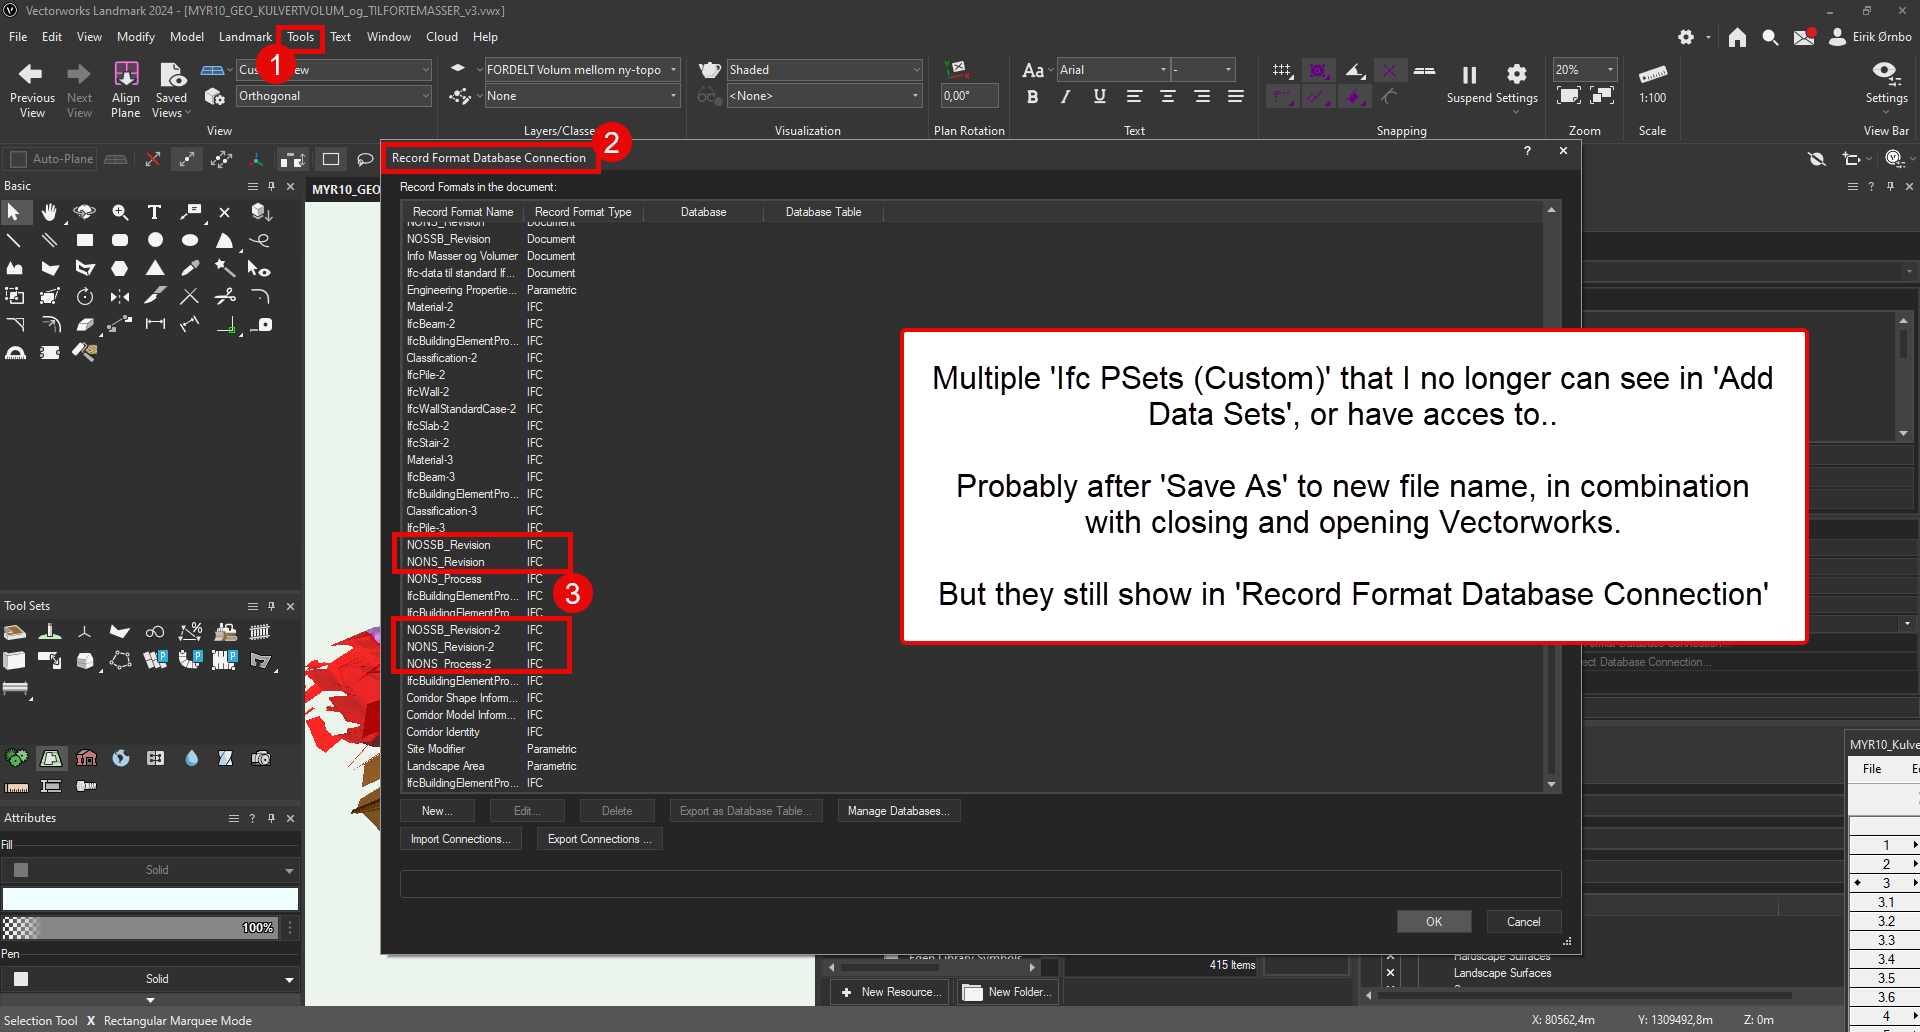This screenshot has width=1920, height=1032.
Task: Open the Shaded render mode dropdown
Action: coord(824,70)
